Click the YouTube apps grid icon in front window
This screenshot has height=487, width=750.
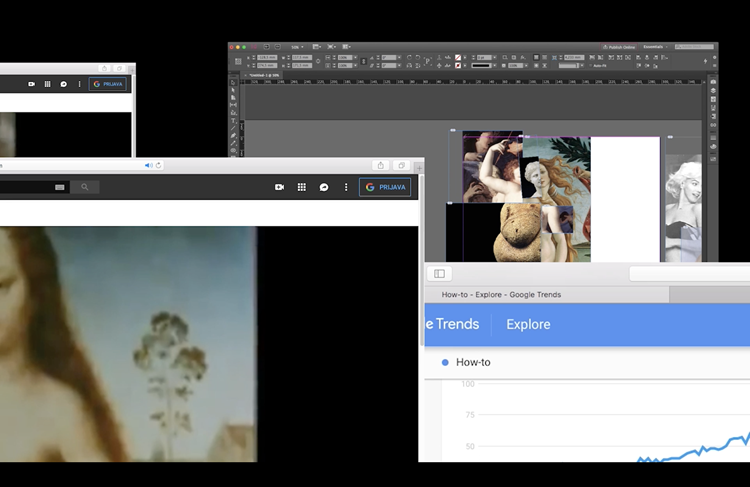point(301,187)
